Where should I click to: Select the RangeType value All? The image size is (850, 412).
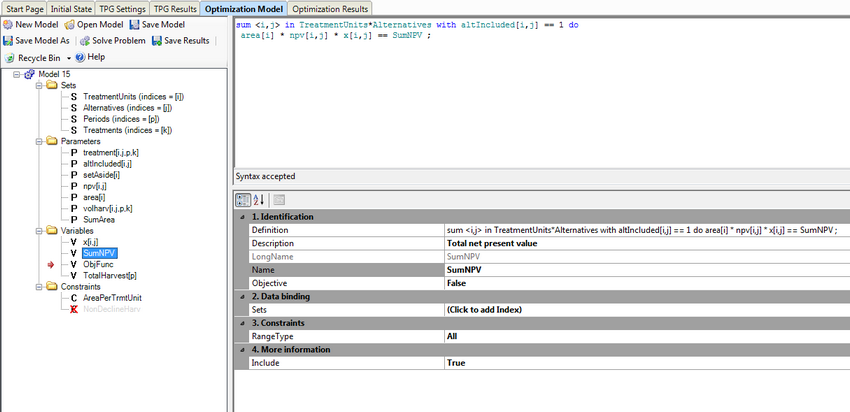click(451, 337)
